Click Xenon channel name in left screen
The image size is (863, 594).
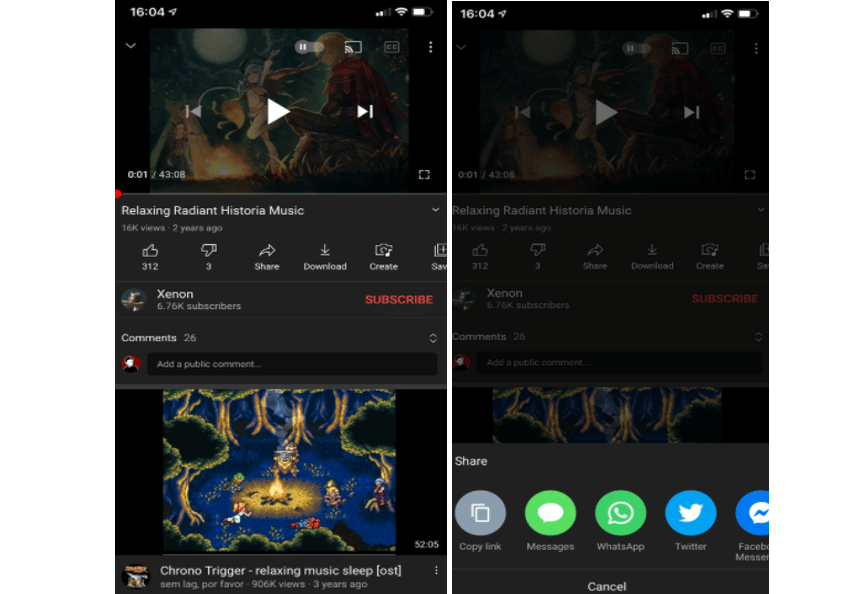[x=175, y=294]
